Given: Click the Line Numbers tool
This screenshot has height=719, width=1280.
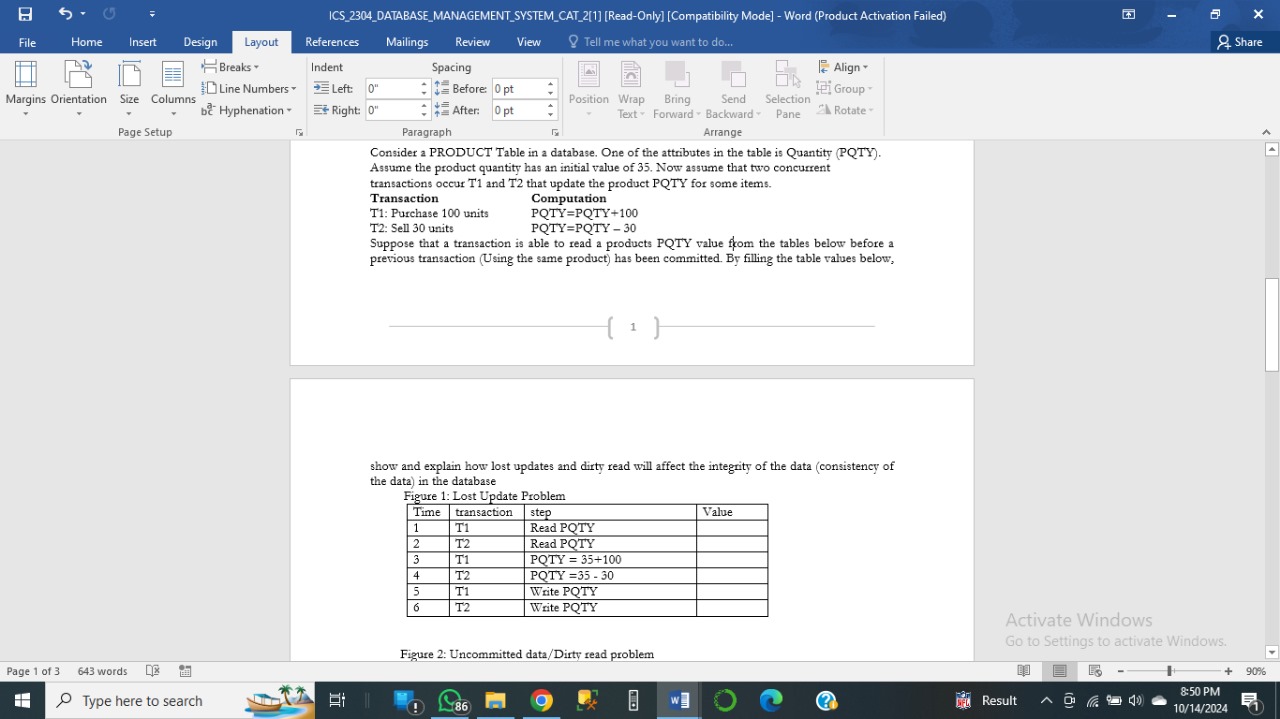Looking at the screenshot, I should point(247,88).
